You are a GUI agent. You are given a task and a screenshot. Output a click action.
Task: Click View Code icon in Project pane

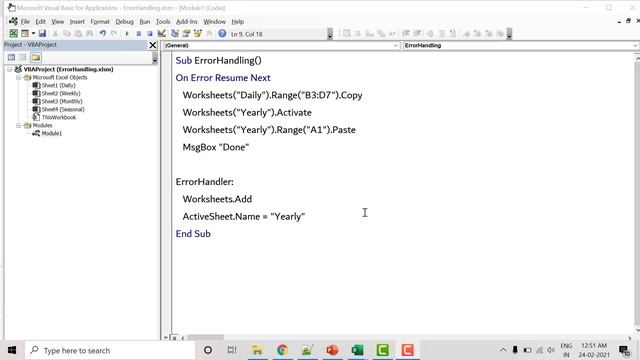pos(11,58)
